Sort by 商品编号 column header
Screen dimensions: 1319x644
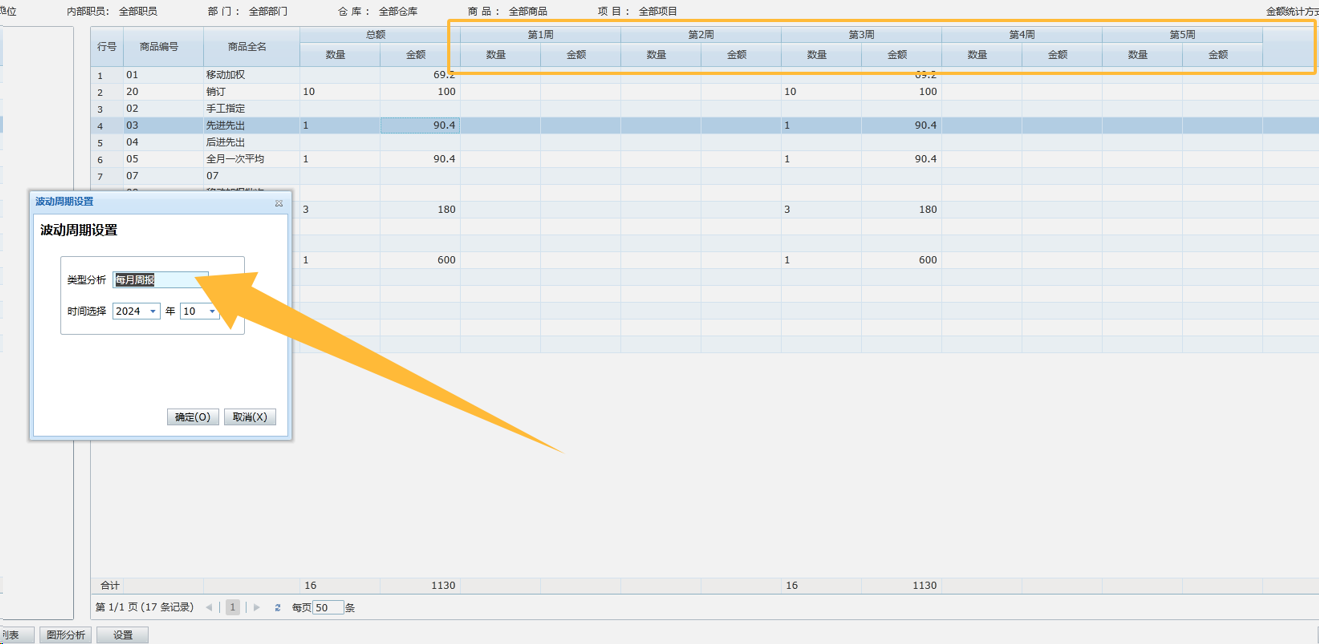159,46
